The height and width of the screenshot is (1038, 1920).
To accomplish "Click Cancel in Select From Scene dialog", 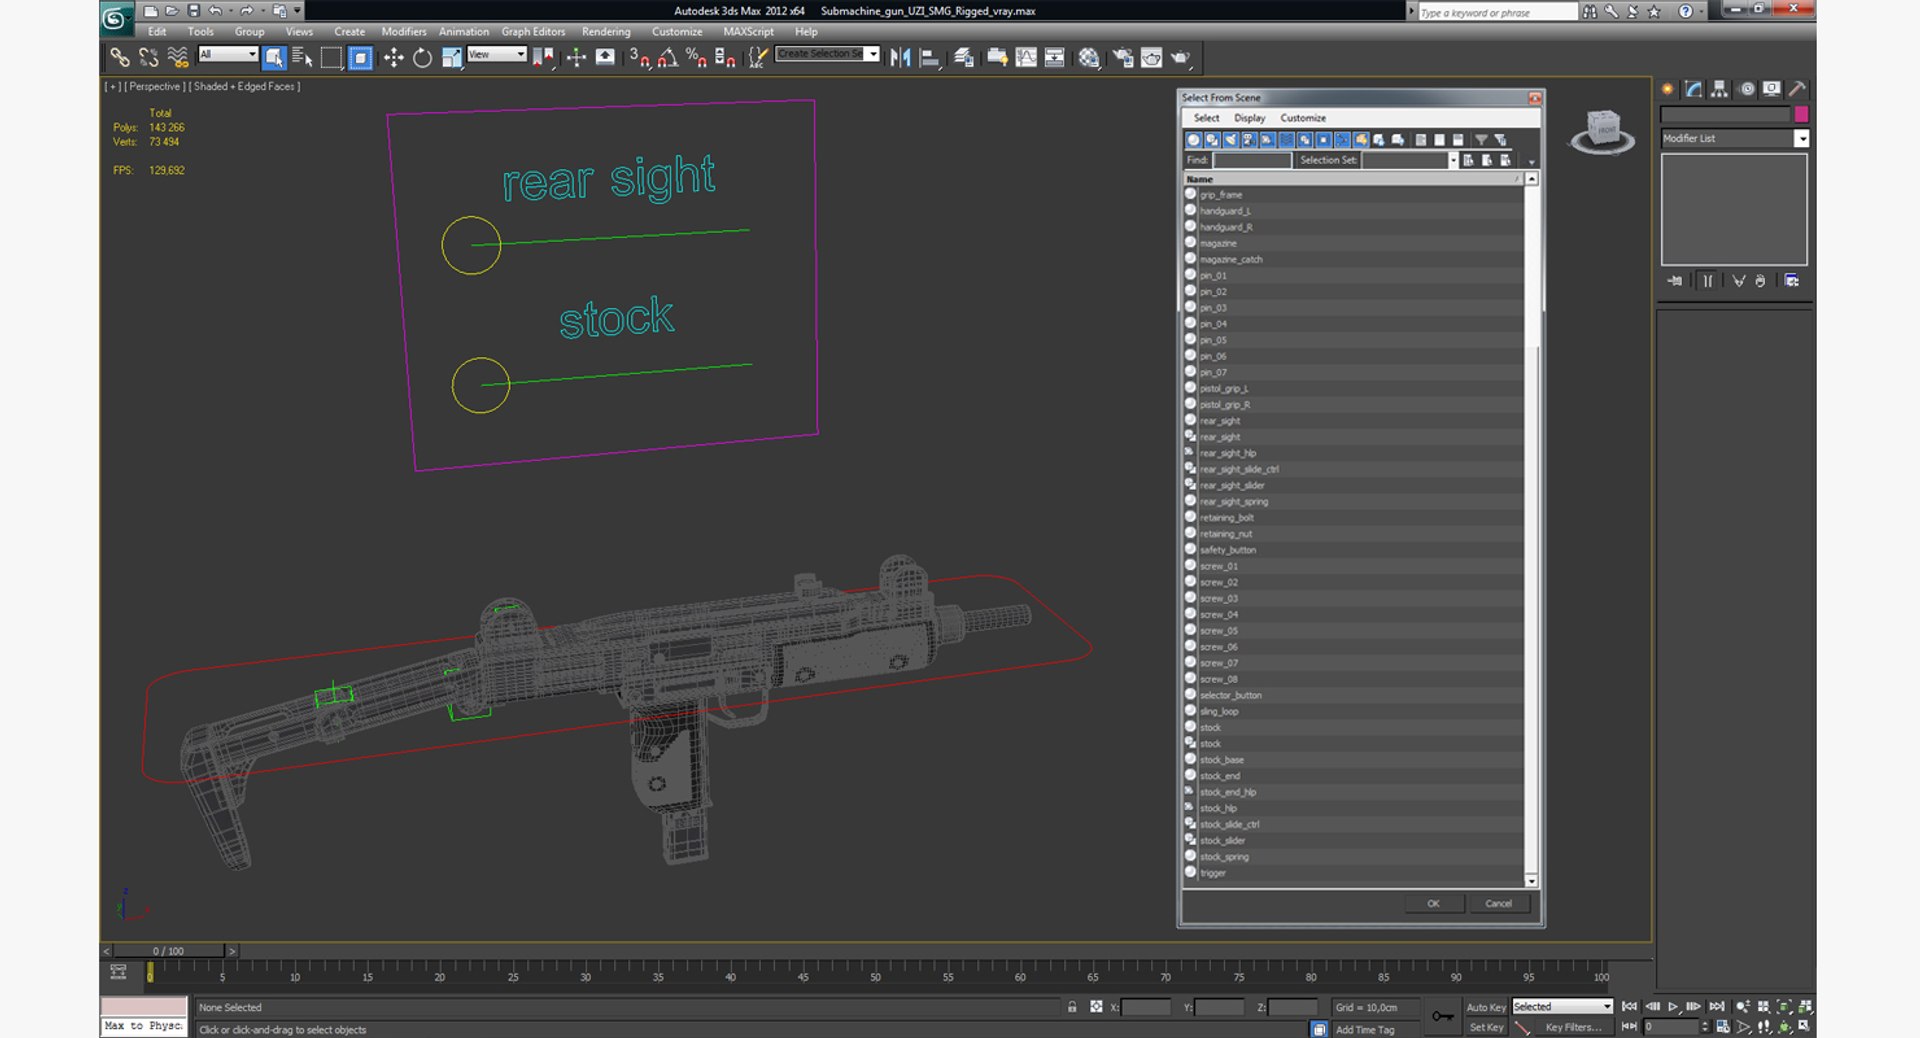I will (1498, 903).
